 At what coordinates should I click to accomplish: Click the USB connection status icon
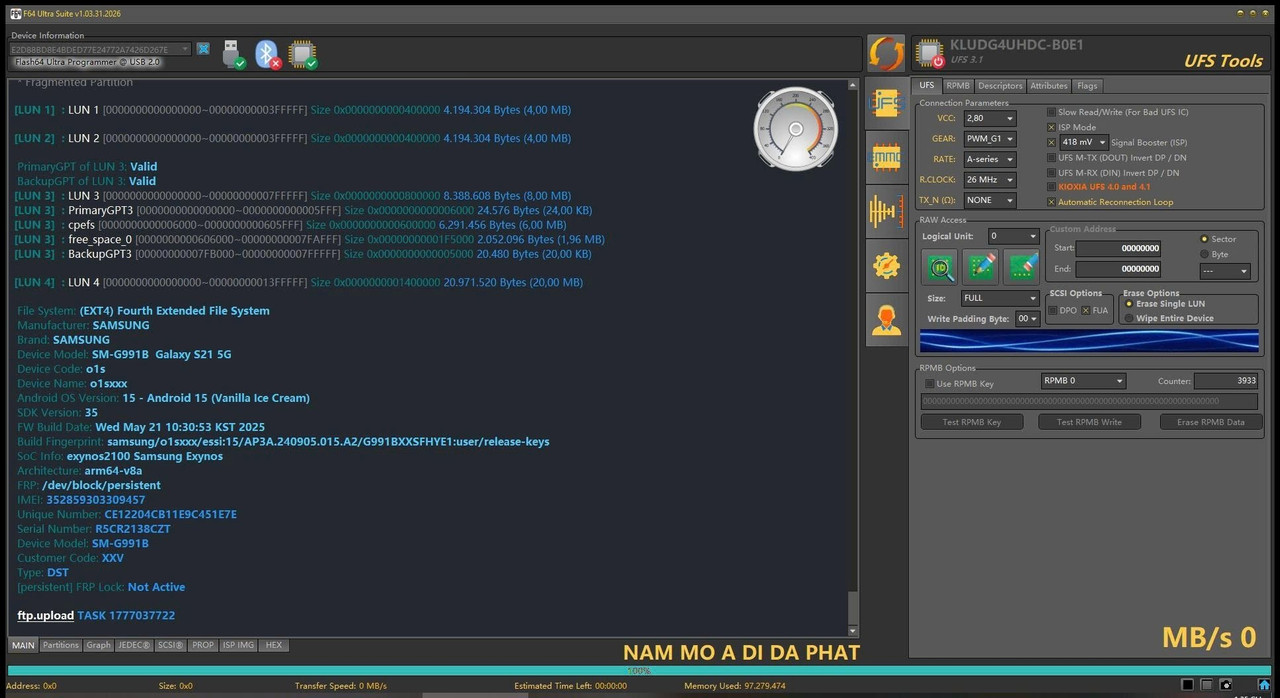pyautogui.click(x=232, y=54)
